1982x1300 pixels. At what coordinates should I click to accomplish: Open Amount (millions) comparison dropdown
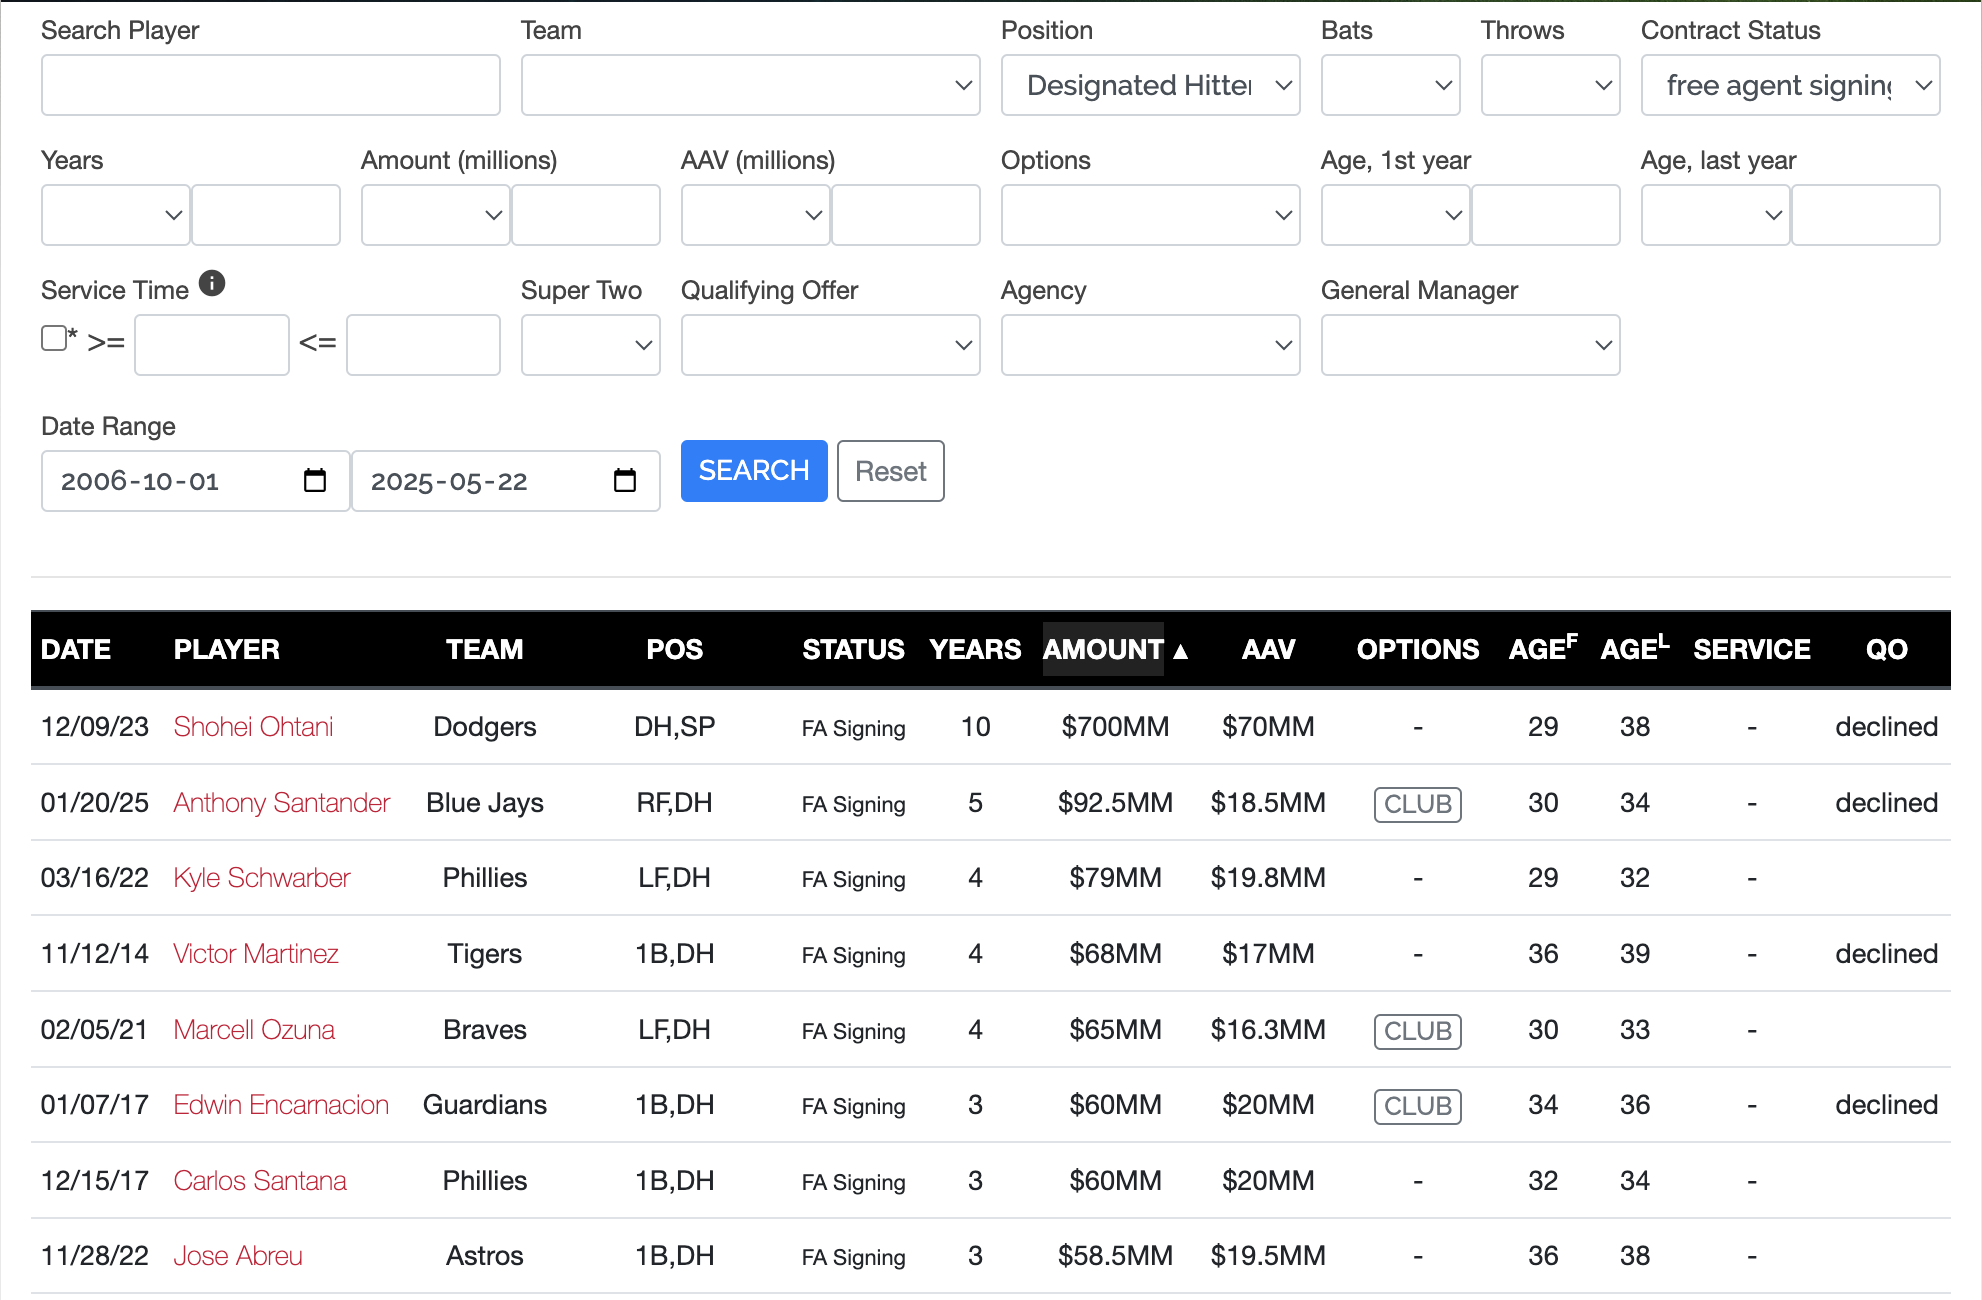click(x=436, y=215)
